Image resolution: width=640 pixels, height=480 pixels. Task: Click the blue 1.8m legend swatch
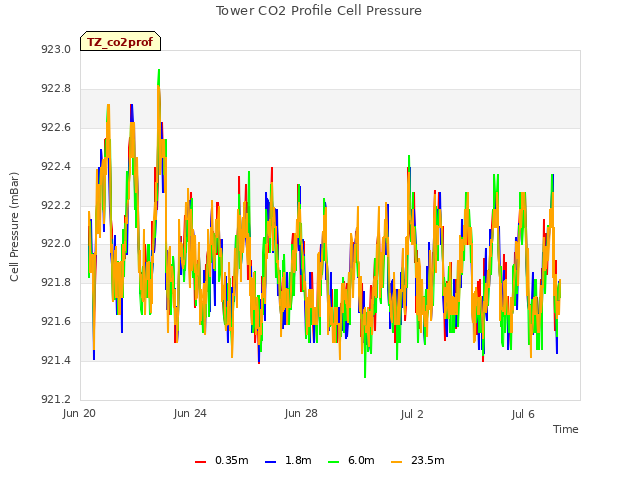pos(271,462)
